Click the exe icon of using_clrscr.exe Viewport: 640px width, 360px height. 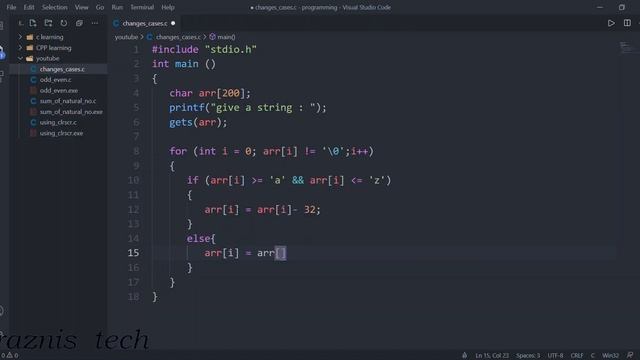coord(33,133)
